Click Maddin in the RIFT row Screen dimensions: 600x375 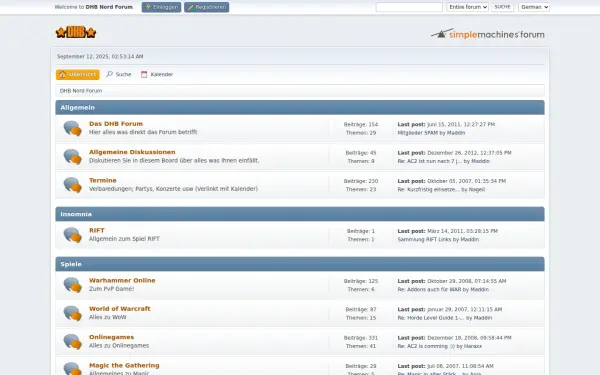pyautogui.click(x=470, y=240)
